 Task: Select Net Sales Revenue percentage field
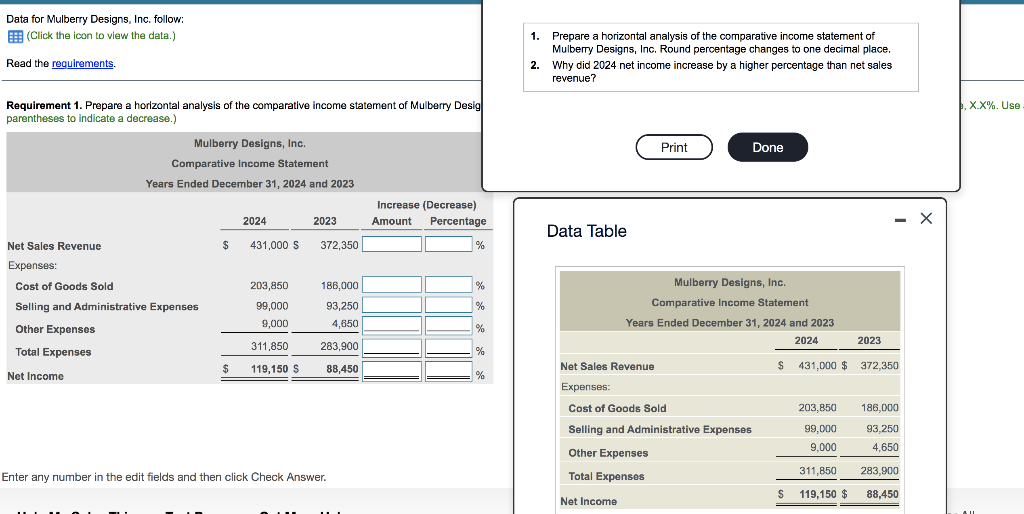(449, 244)
